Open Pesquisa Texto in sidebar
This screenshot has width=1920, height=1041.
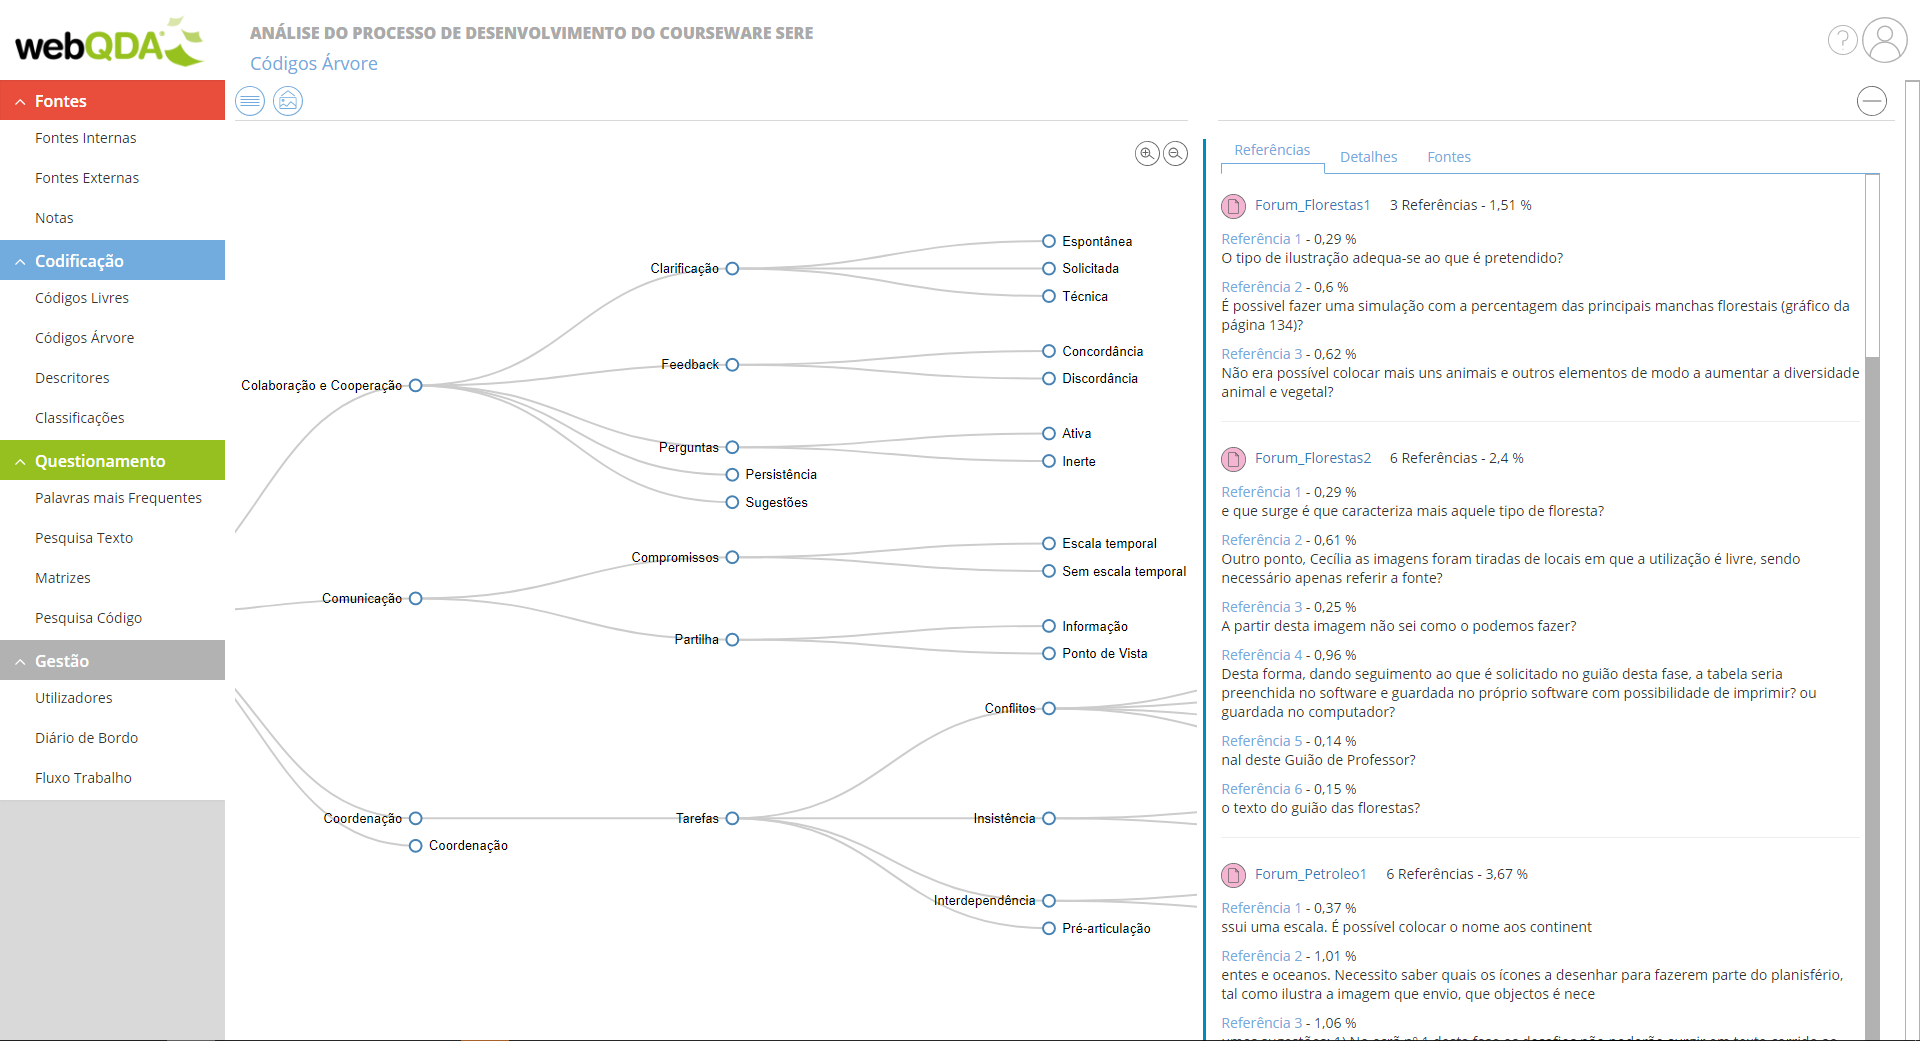[x=84, y=538]
